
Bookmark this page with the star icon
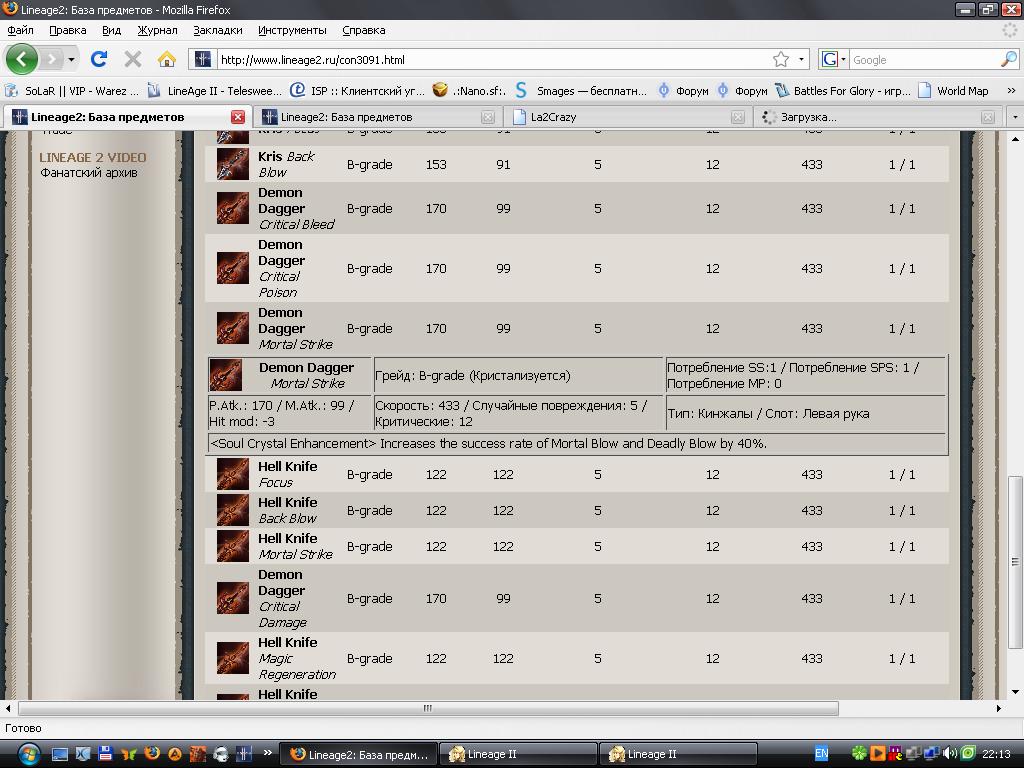coord(781,59)
